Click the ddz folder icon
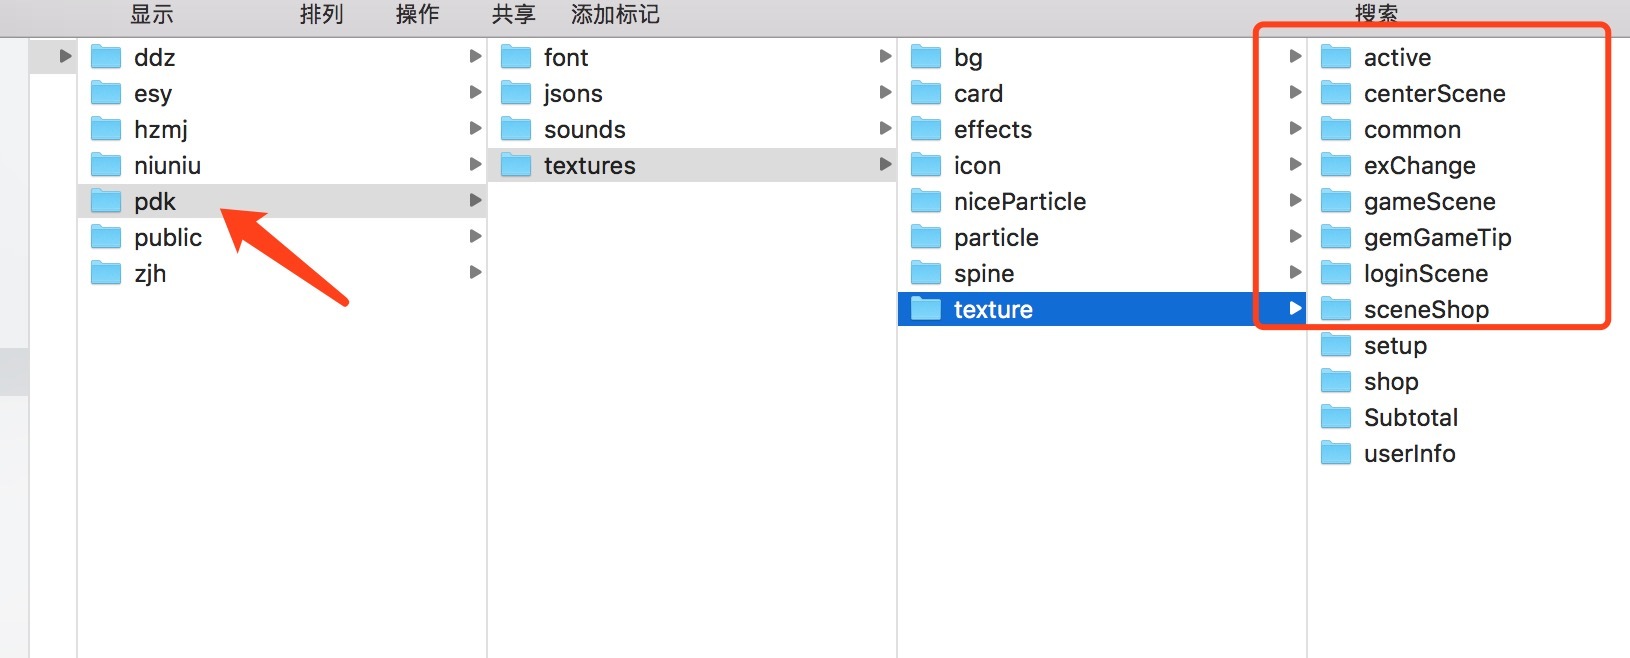The width and height of the screenshot is (1630, 658). pyautogui.click(x=106, y=57)
